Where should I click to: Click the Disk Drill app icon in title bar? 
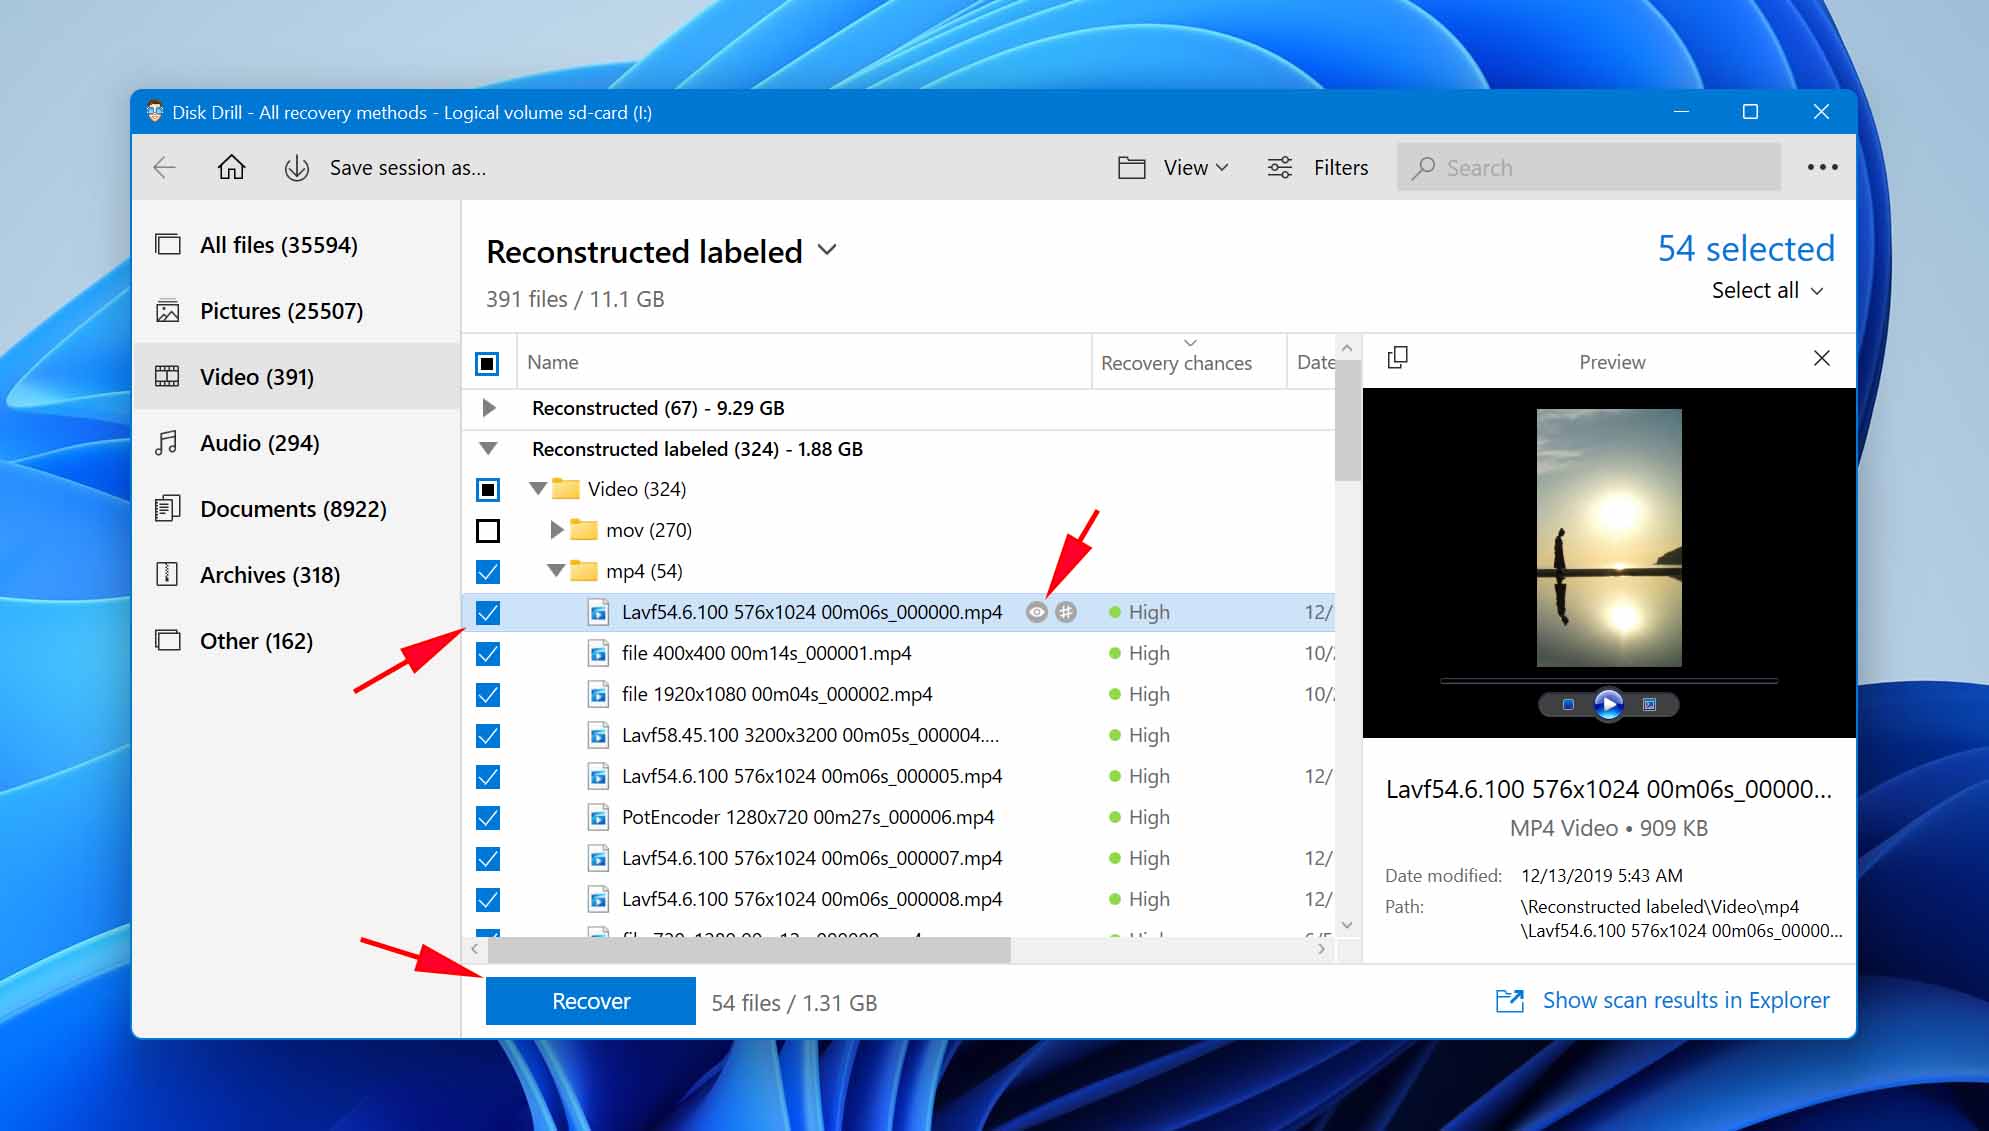coord(154,111)
